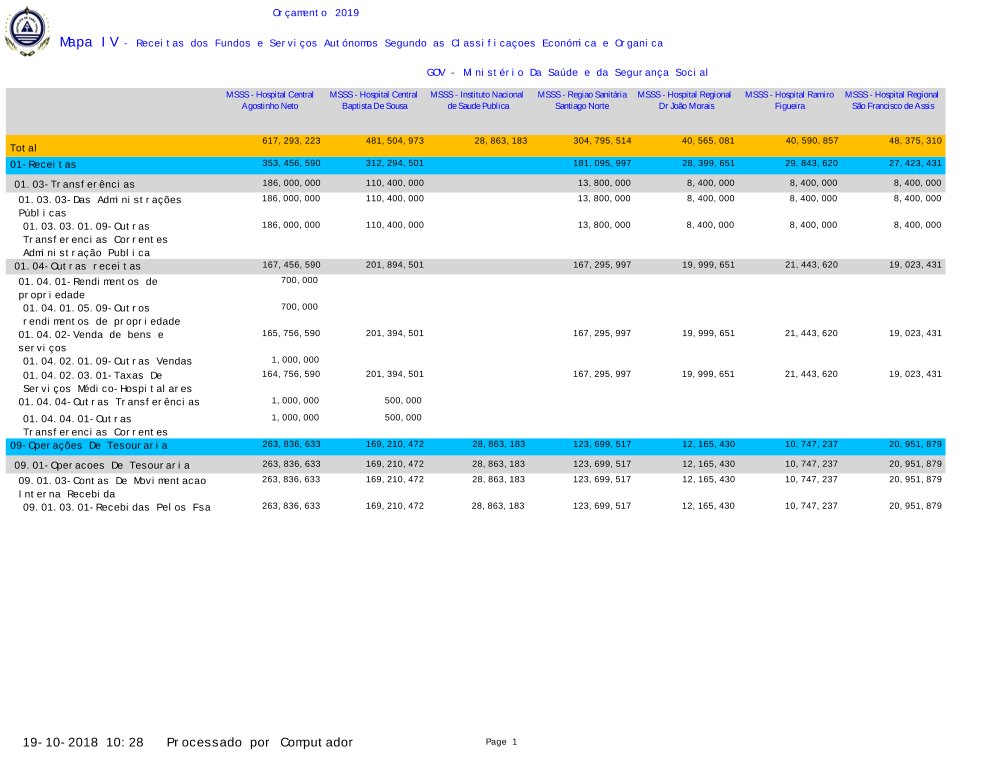Screen dimensions: 1000x773
Task: Select the 09-Operações De Tesouraria blue row
Action: point(89,445)
